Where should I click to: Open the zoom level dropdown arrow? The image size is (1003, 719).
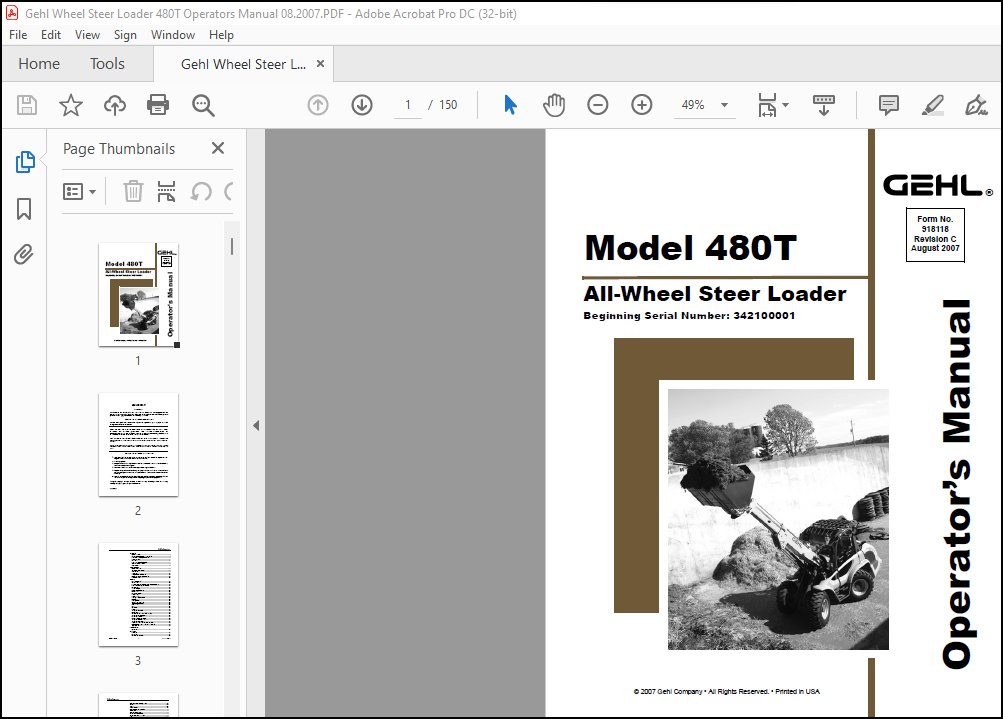[x=725, y=105]
